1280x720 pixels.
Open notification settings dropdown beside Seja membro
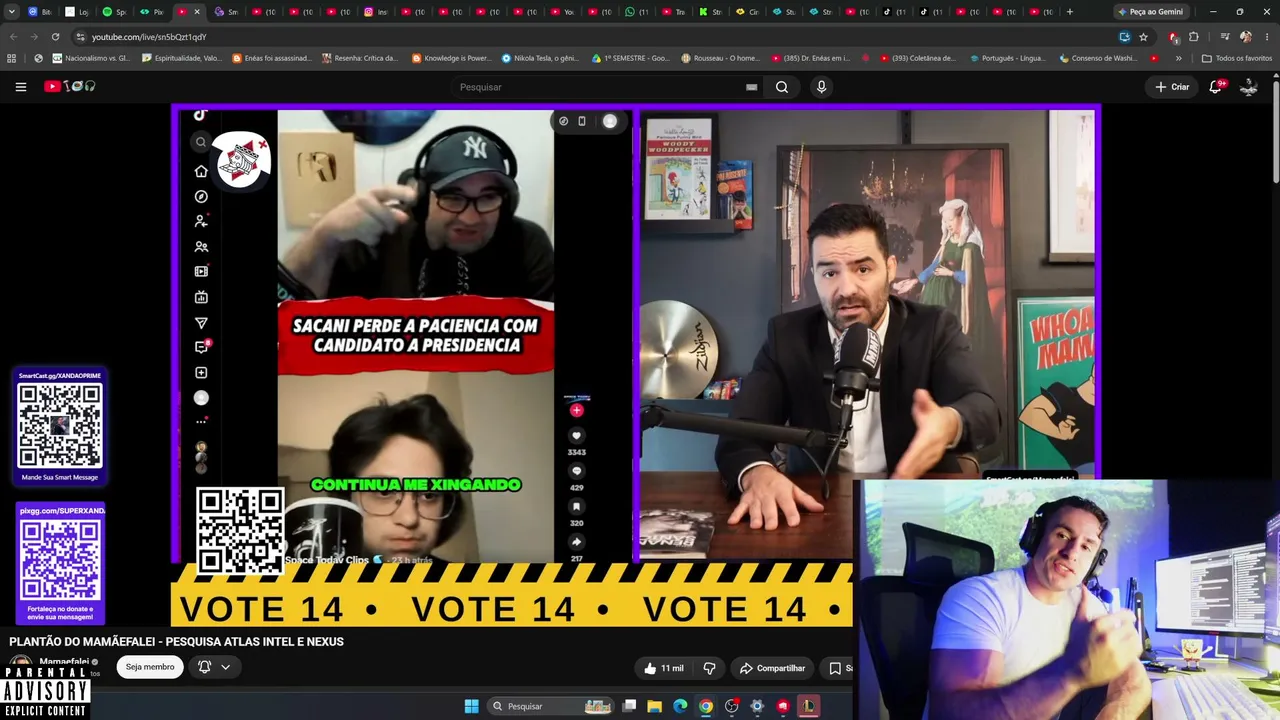pos(214,667)
